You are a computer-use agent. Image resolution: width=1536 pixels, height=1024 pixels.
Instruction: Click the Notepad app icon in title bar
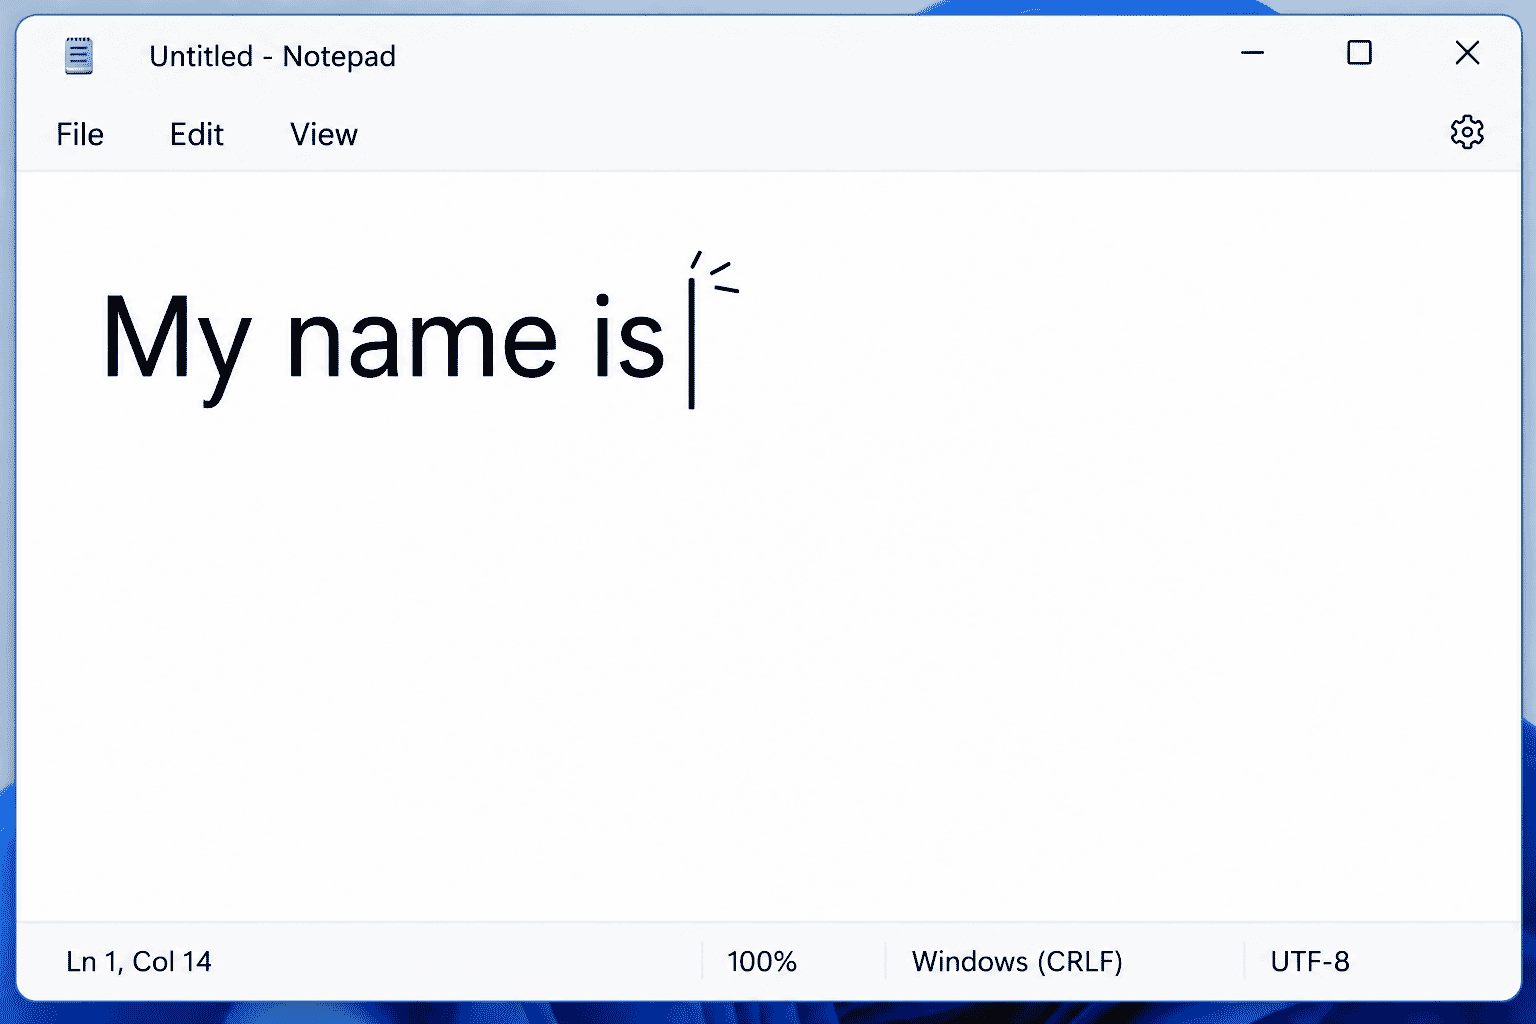click(x=79, y=56)
